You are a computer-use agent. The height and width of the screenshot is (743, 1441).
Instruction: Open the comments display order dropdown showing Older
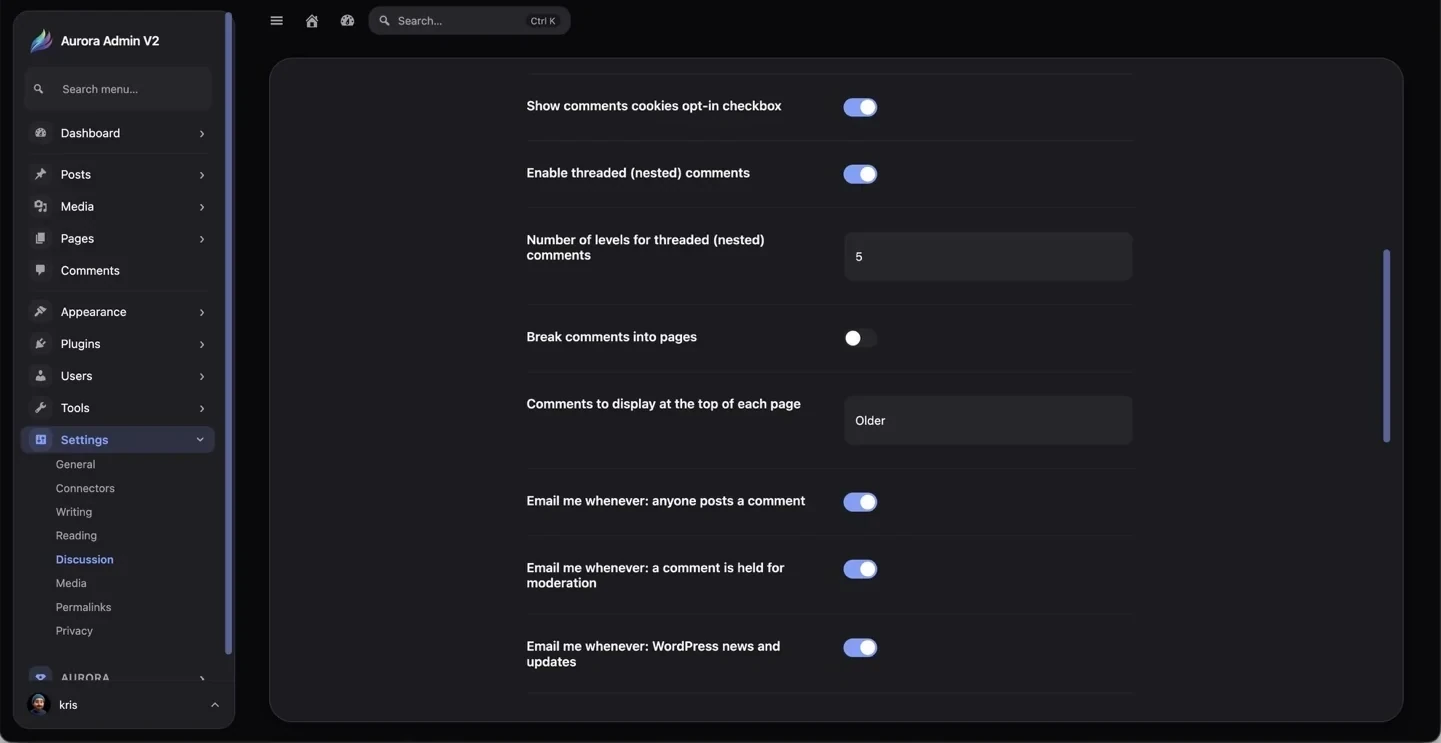point(988,420)
